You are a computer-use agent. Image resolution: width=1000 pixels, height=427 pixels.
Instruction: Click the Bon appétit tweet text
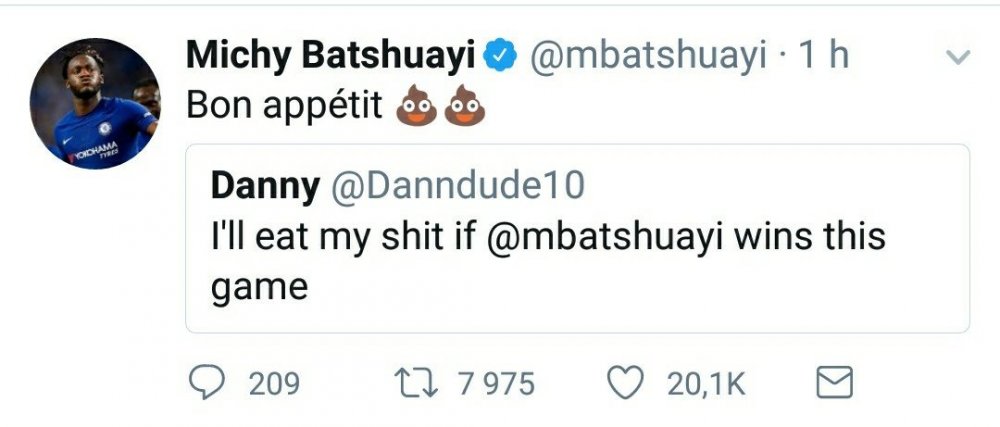click(284, 107)
